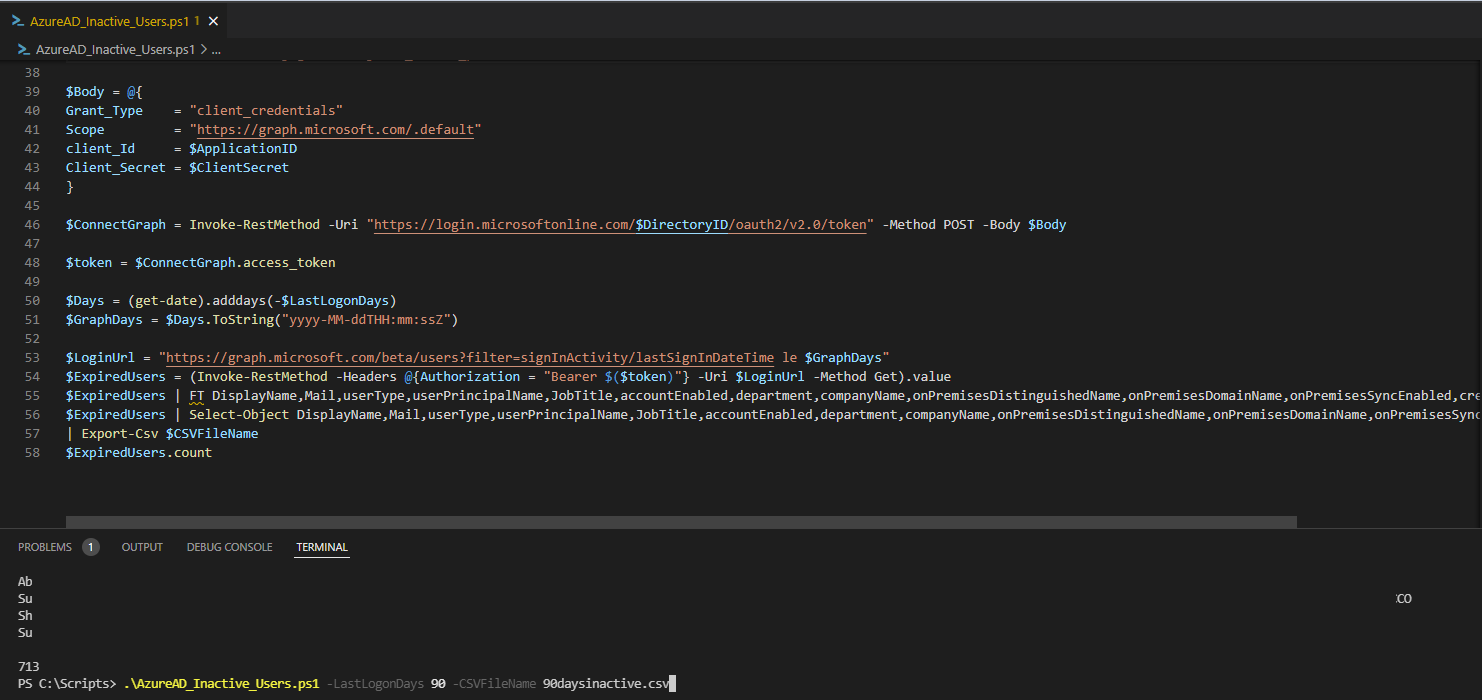1482x700 pixels.
Task: Click the Scope key on line 41
Action: [85, 130]
